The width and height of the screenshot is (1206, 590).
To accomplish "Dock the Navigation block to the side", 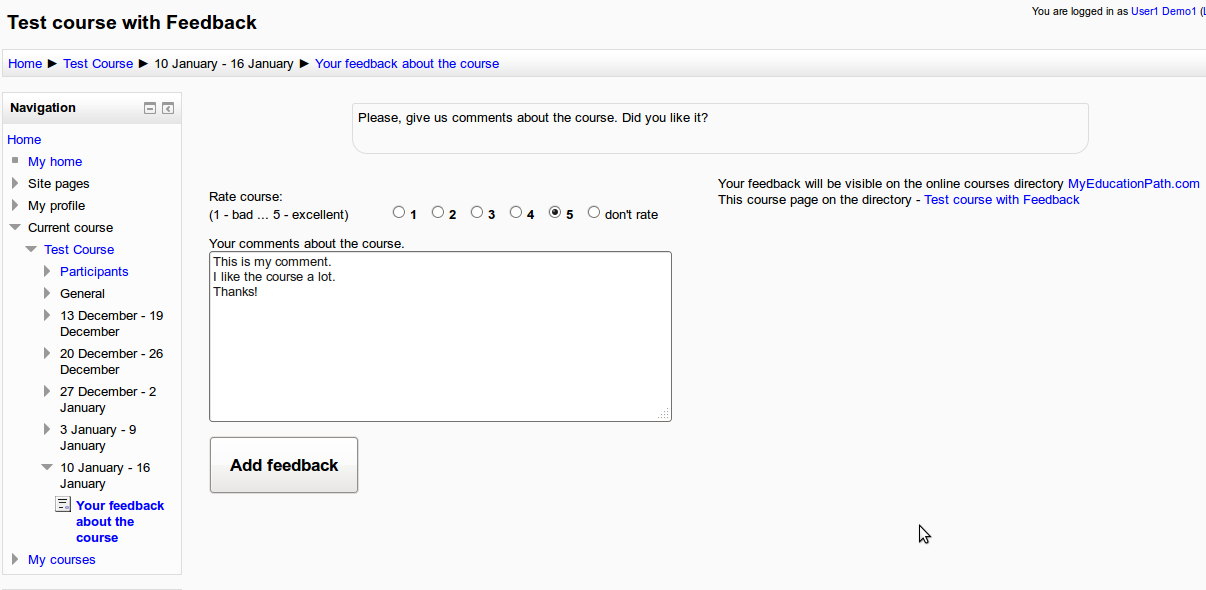I will [x=168, y=108].
